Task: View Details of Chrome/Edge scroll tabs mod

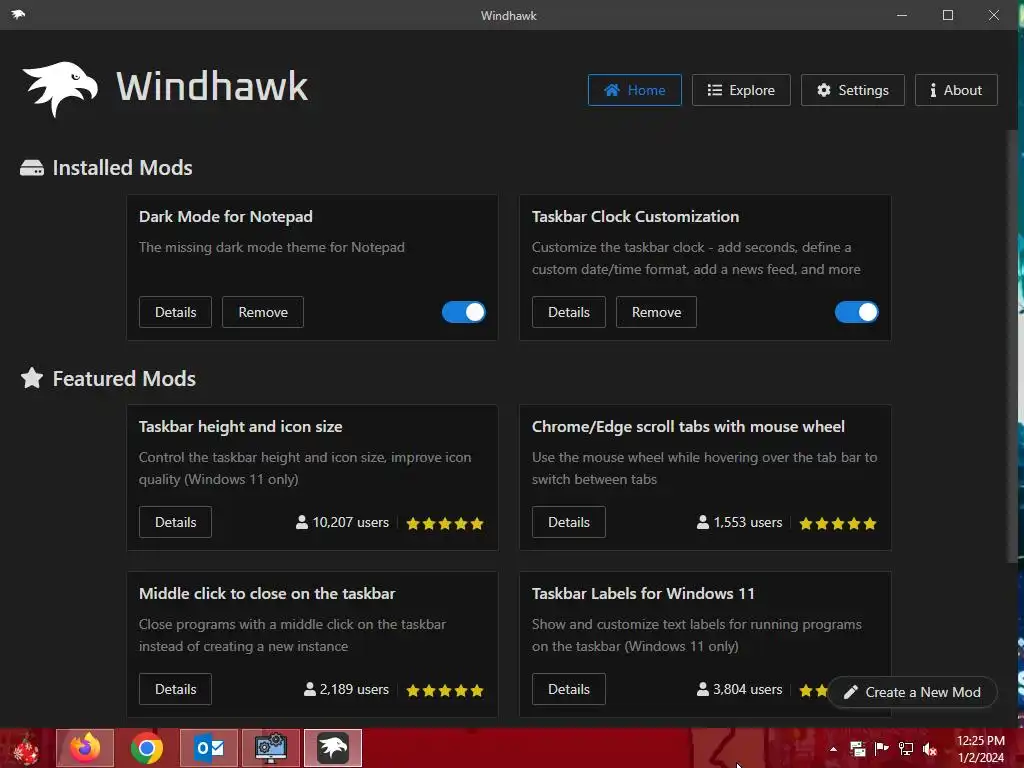Action: (x=568, y=522)
